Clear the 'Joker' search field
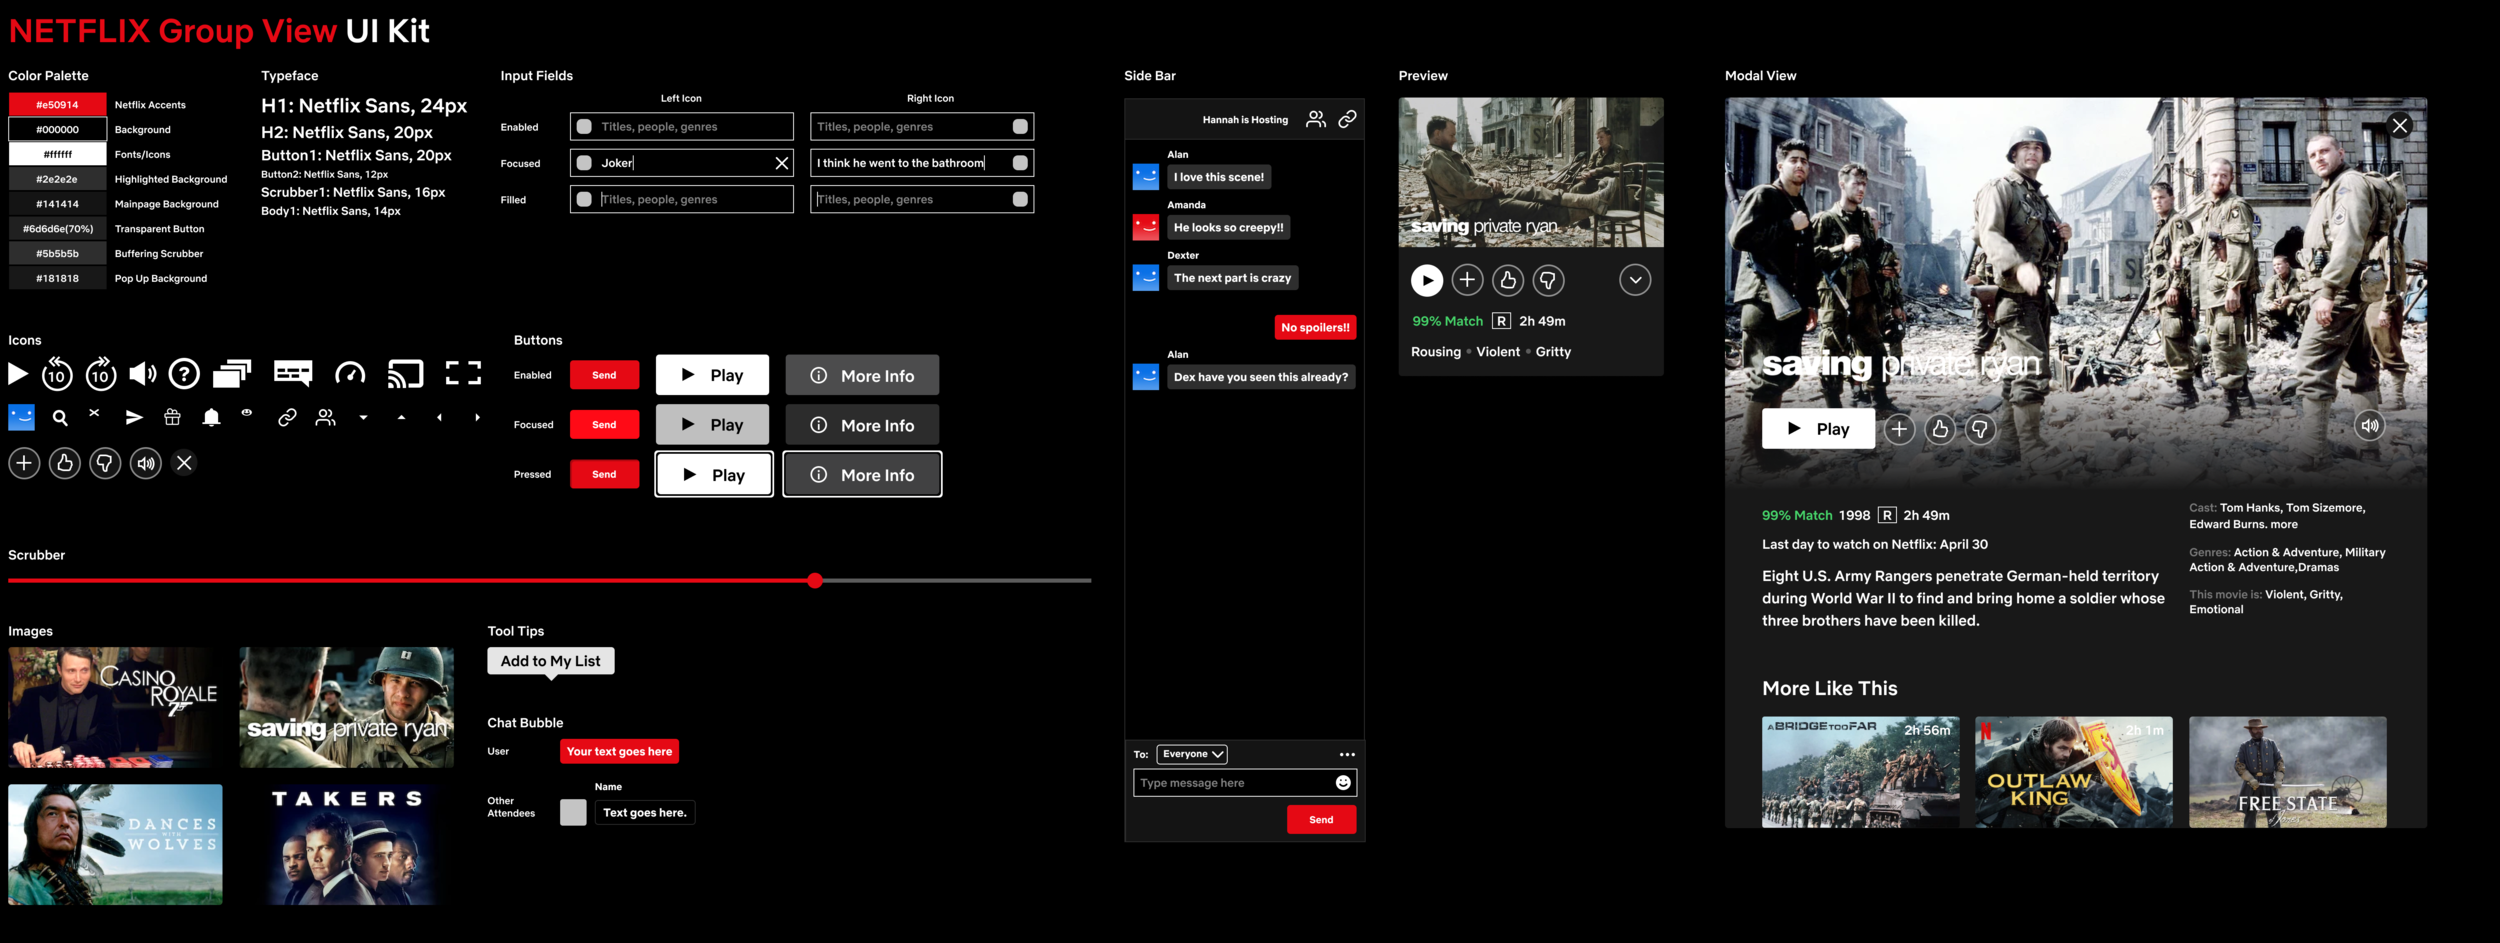The image size is (2500, 943). pyautogui.click(x=782, y=163)
